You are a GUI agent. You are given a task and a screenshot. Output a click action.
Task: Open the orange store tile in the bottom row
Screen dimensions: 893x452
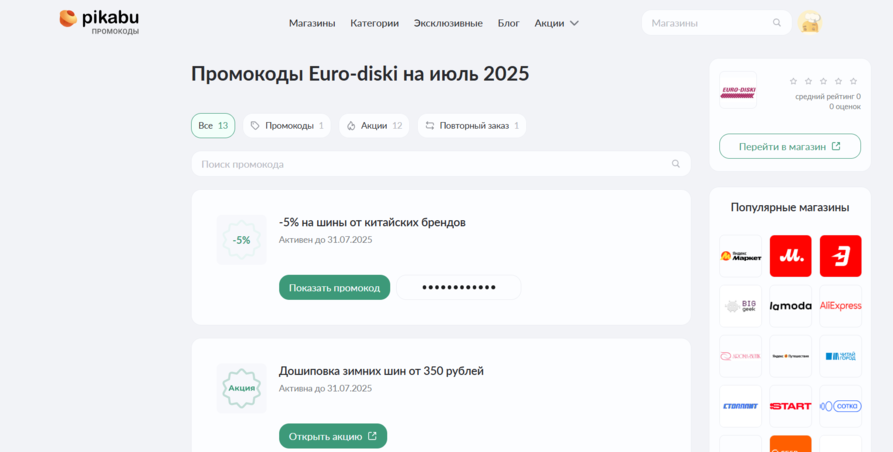pos(790,443)
